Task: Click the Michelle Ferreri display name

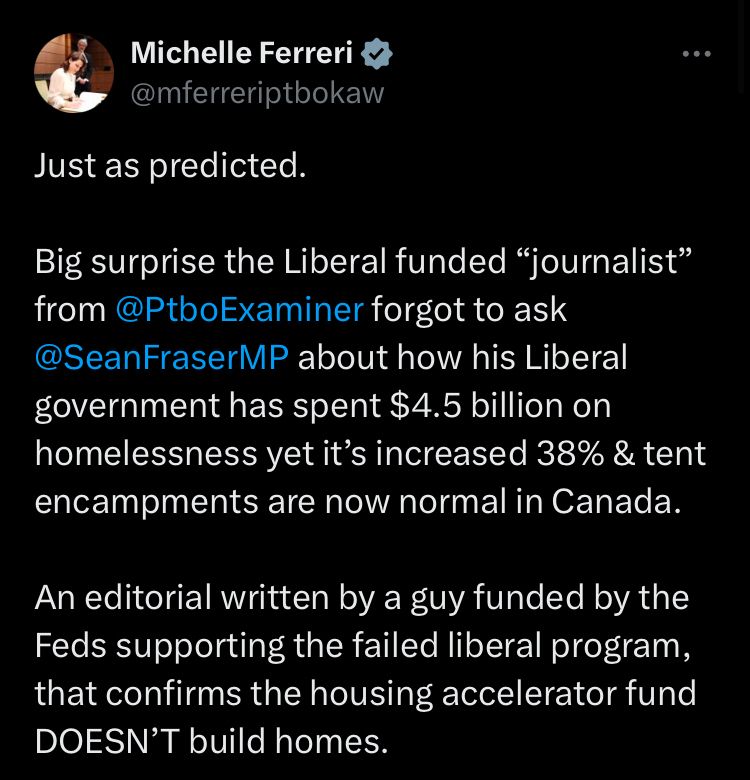Action: tap(244, 53)
